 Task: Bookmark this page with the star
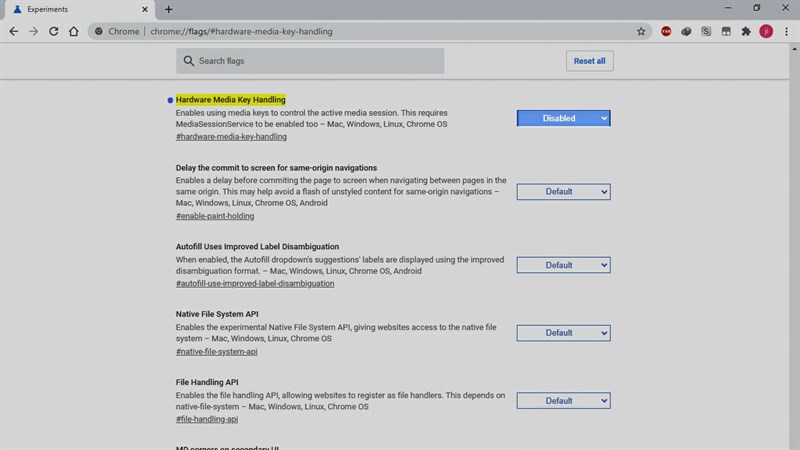pyautogui.click(x=641, y=32)
